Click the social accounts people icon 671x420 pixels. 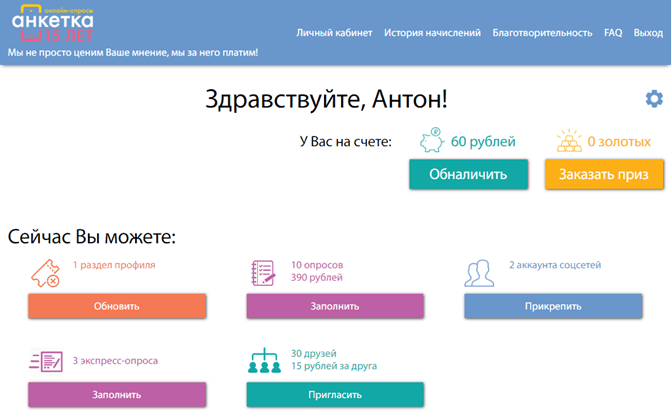[479, 273]
